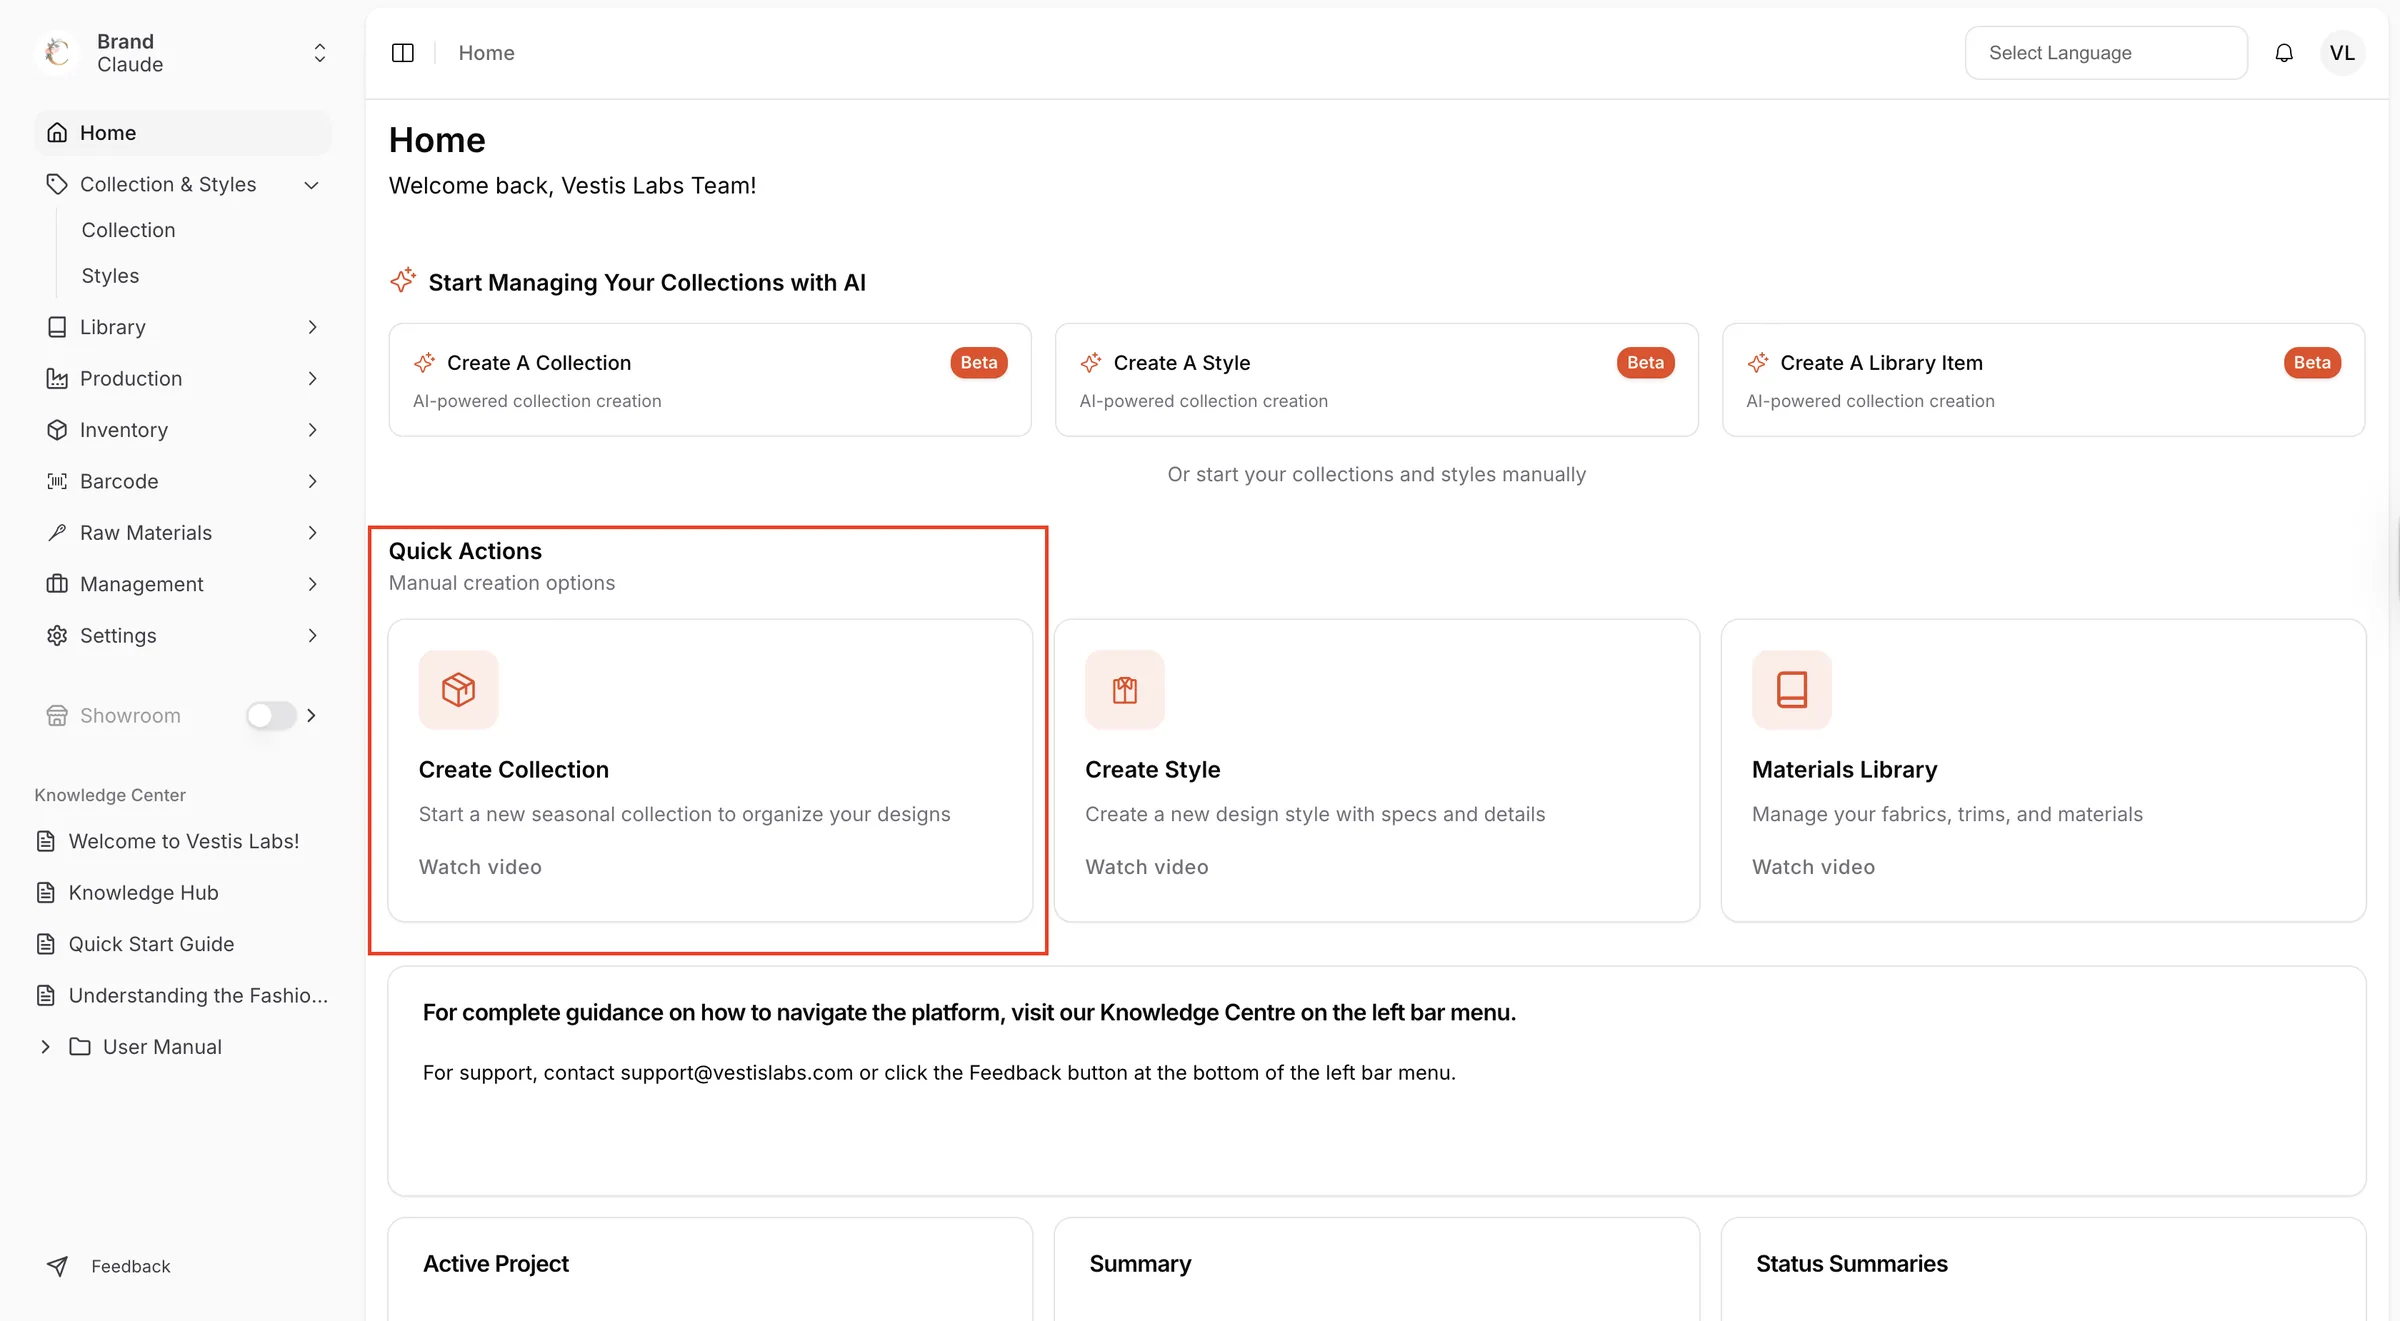Expand the Production submenu arrow
The image size is (2400, 1321).
(313, 378)
